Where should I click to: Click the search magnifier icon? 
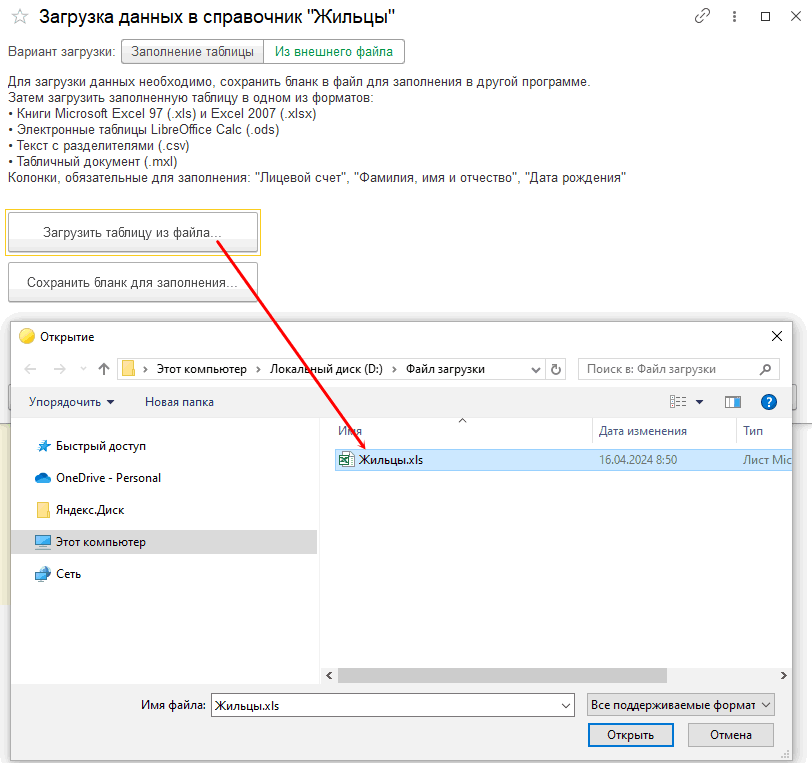click(x=765, y=369)
